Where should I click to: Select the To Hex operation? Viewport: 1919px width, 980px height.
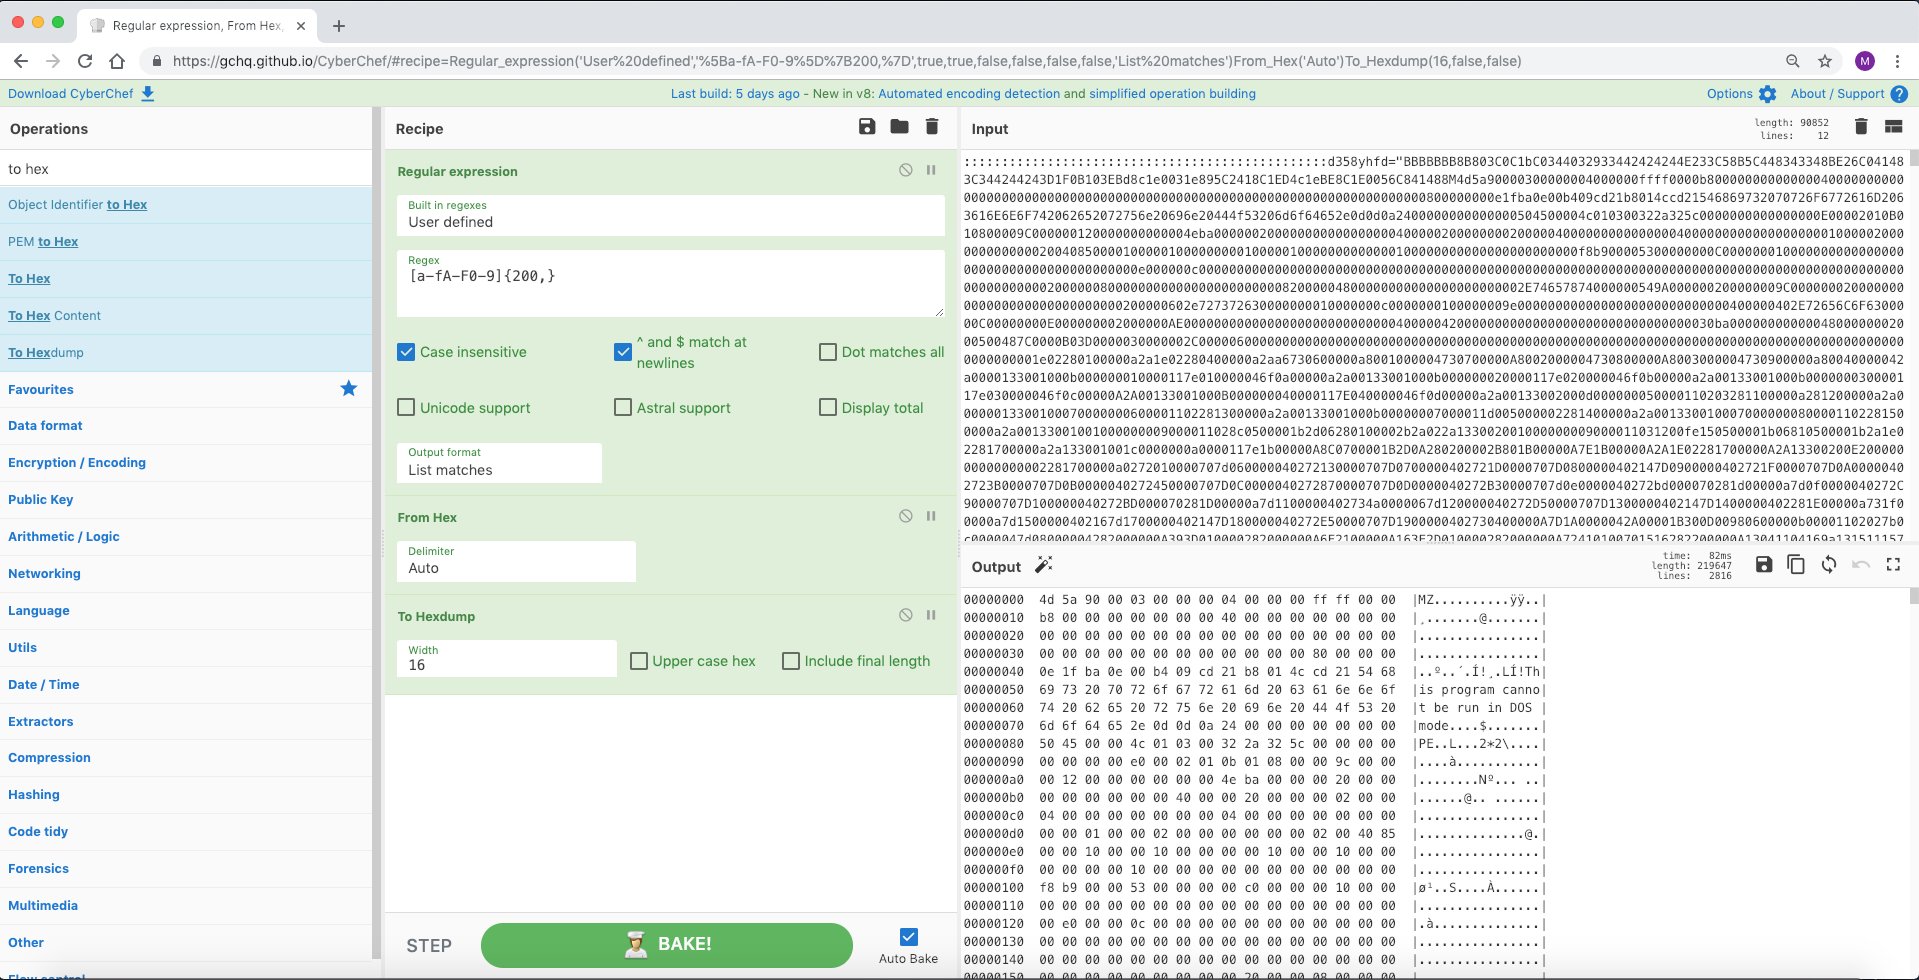tap(186, 278)
